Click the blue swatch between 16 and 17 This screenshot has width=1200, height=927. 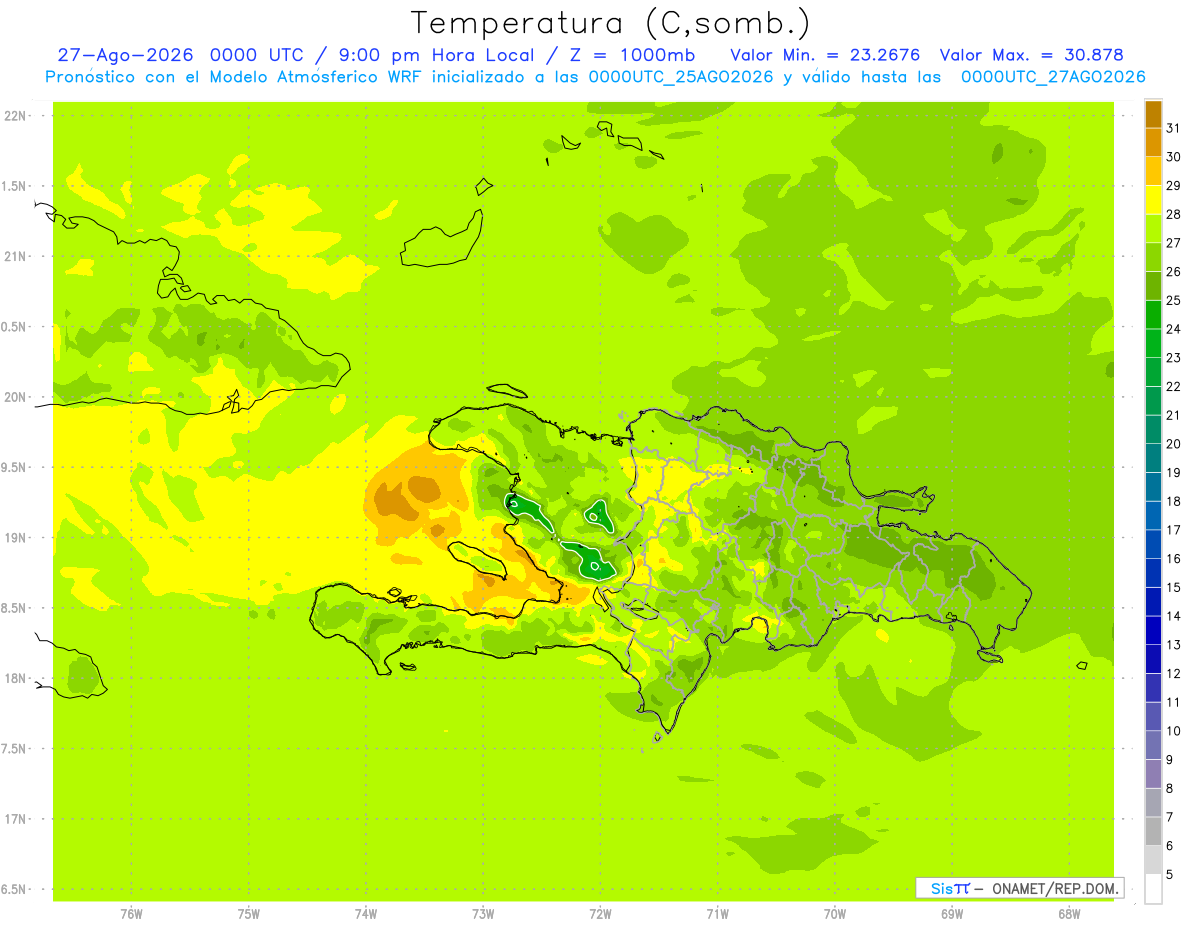(1153, 544)
